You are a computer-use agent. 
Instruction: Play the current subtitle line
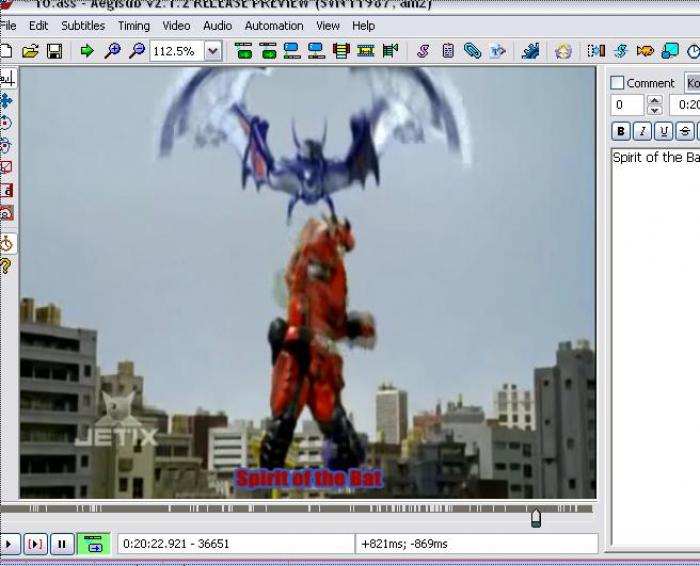click(x=35, y=544)
